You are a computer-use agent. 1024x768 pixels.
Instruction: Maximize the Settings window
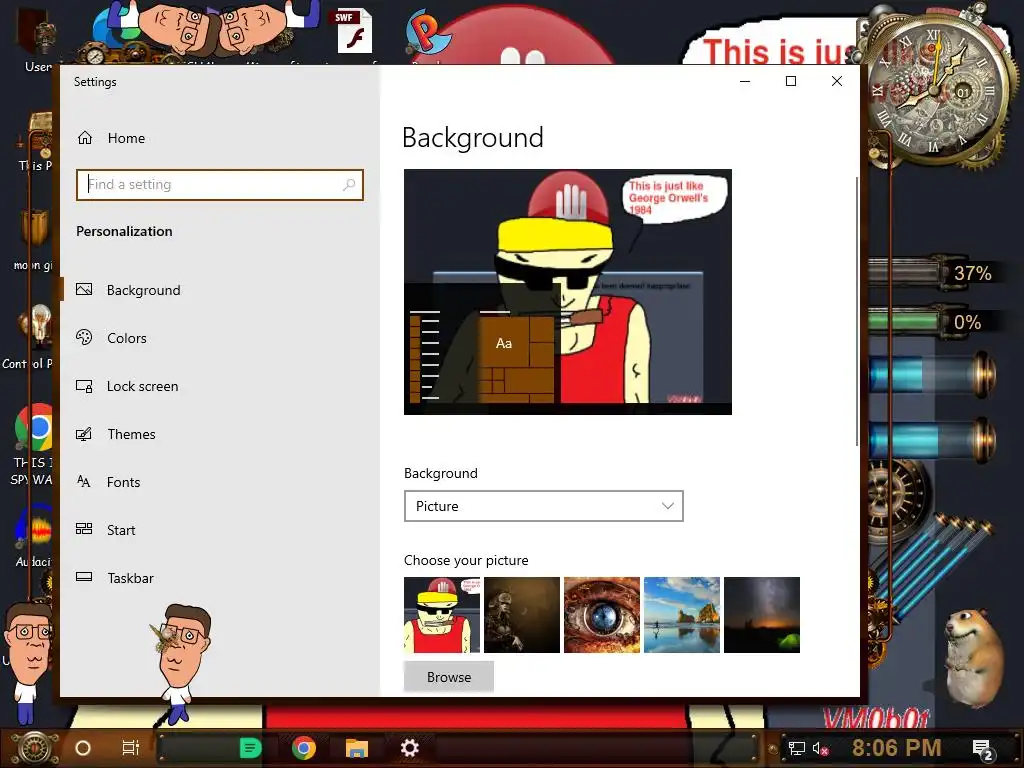[x=791, y=81]
